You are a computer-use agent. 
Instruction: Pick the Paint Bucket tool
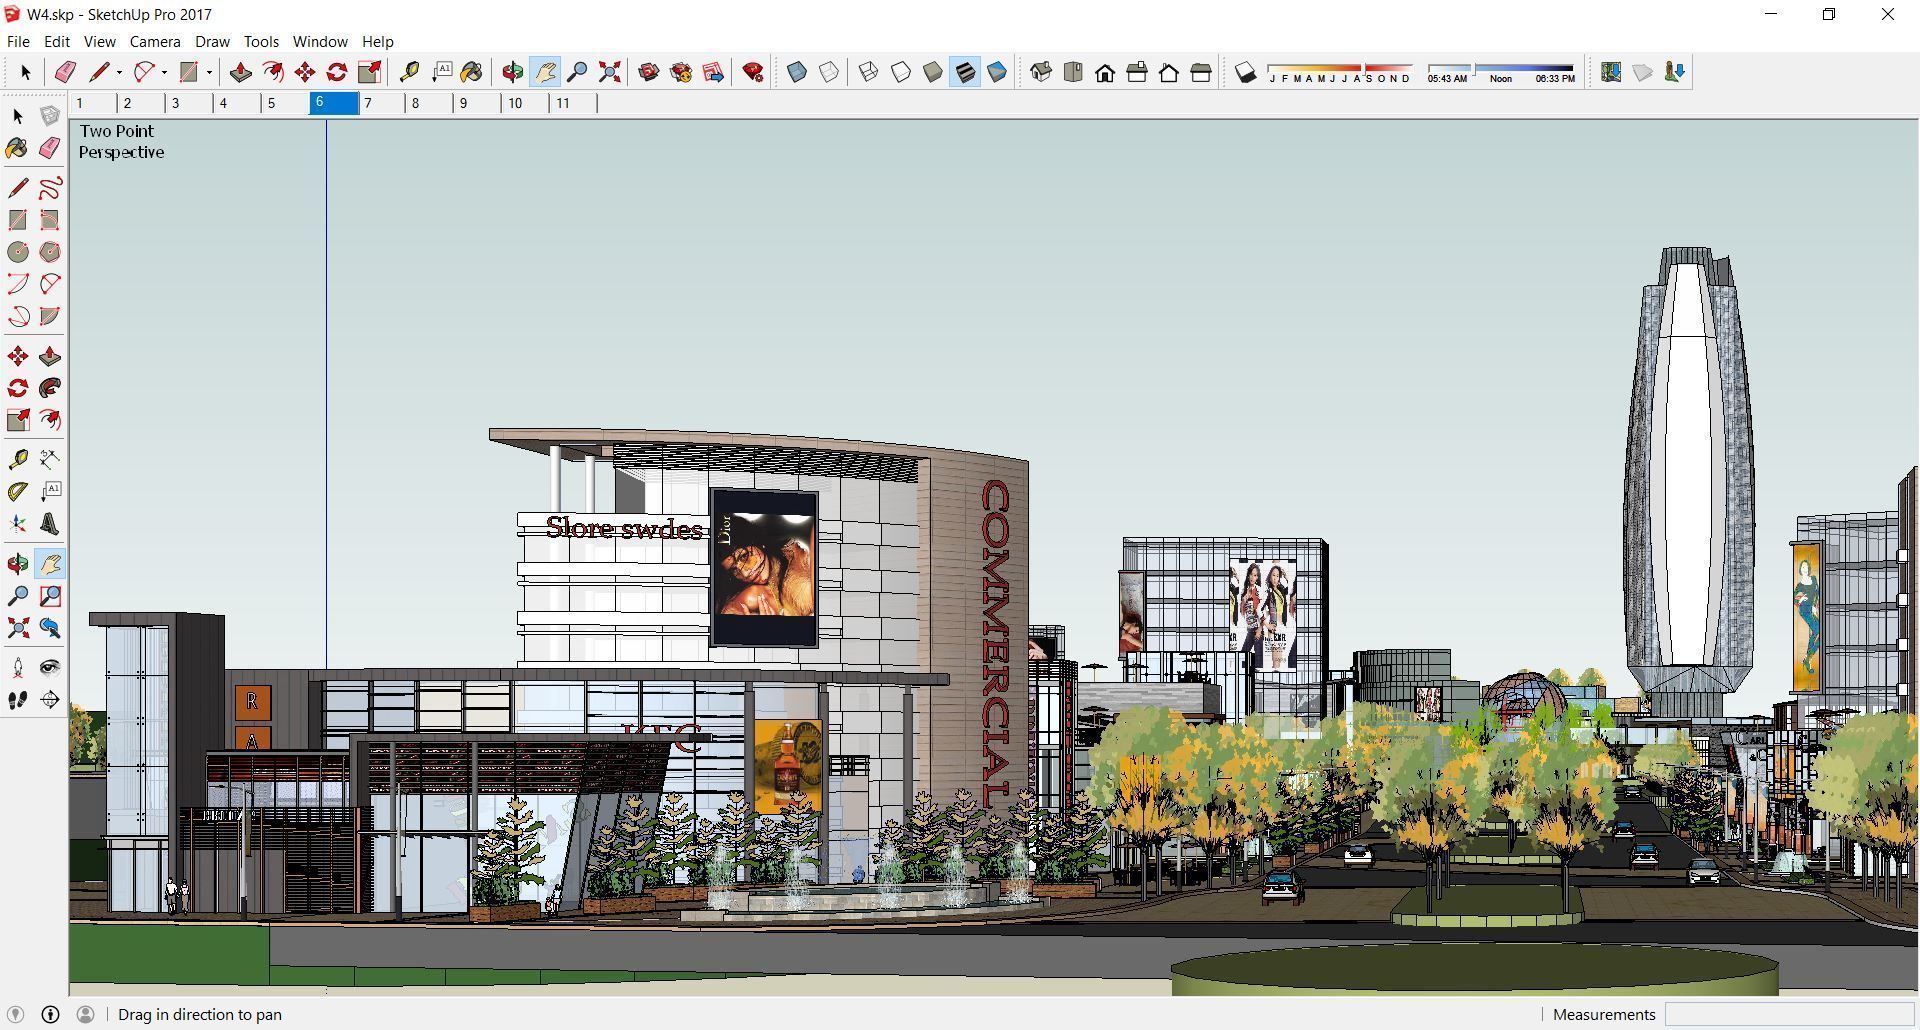point(472,72)
